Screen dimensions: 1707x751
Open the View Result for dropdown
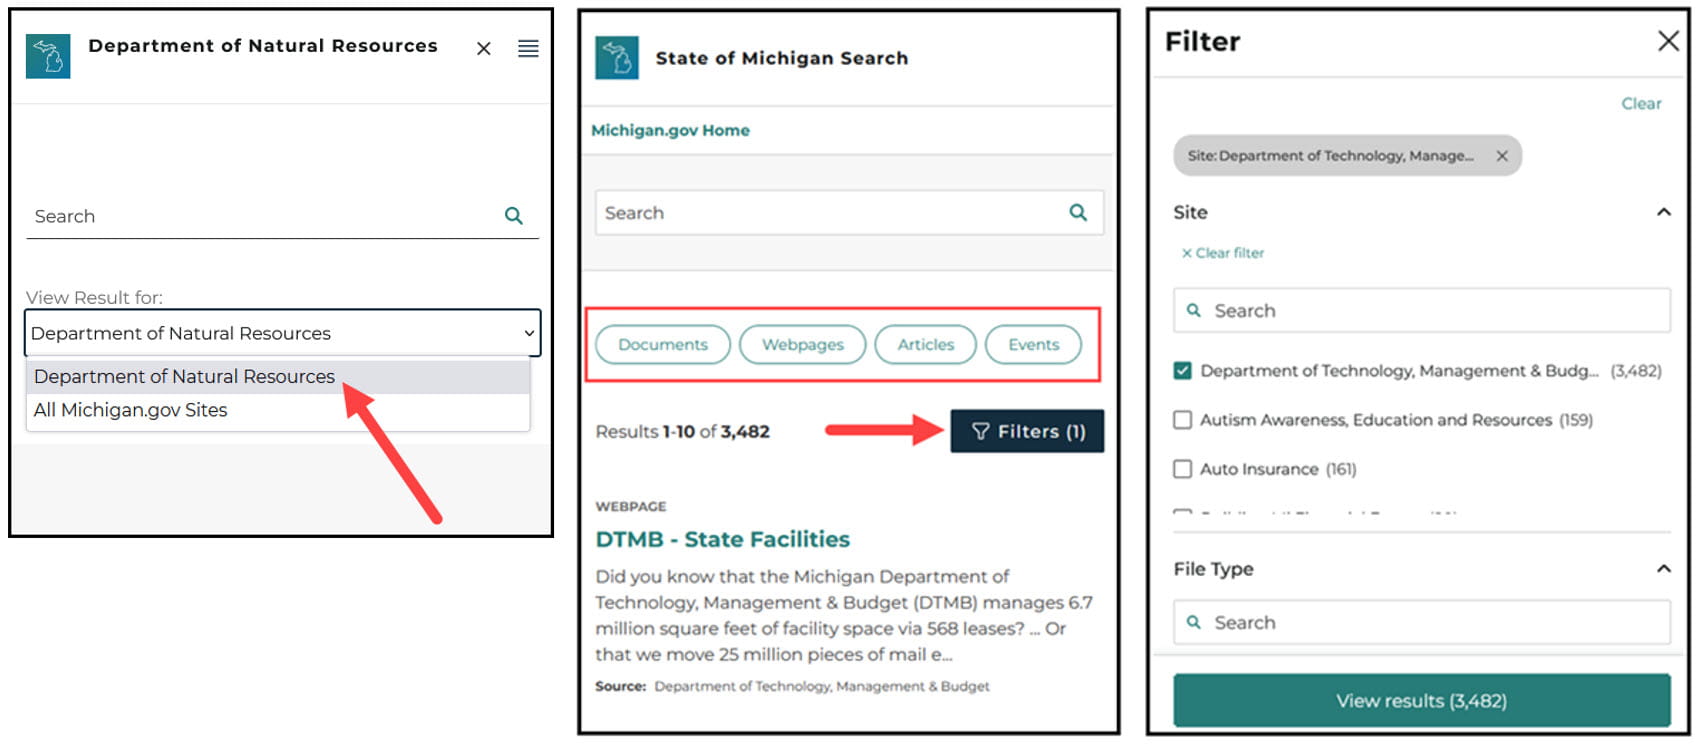[x=283, y=333]
